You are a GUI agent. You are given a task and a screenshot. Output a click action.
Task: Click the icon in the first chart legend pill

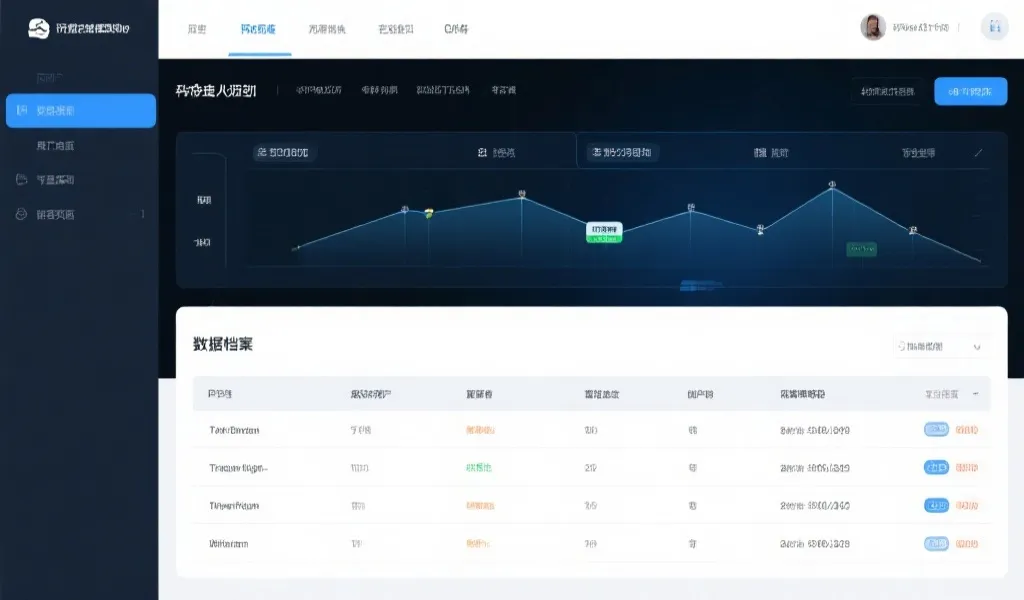tap(262, 153)
